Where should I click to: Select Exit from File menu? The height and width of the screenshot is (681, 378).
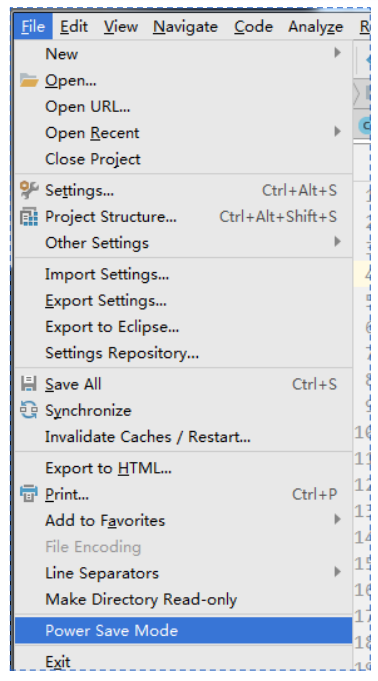click(x=183, y=661)
